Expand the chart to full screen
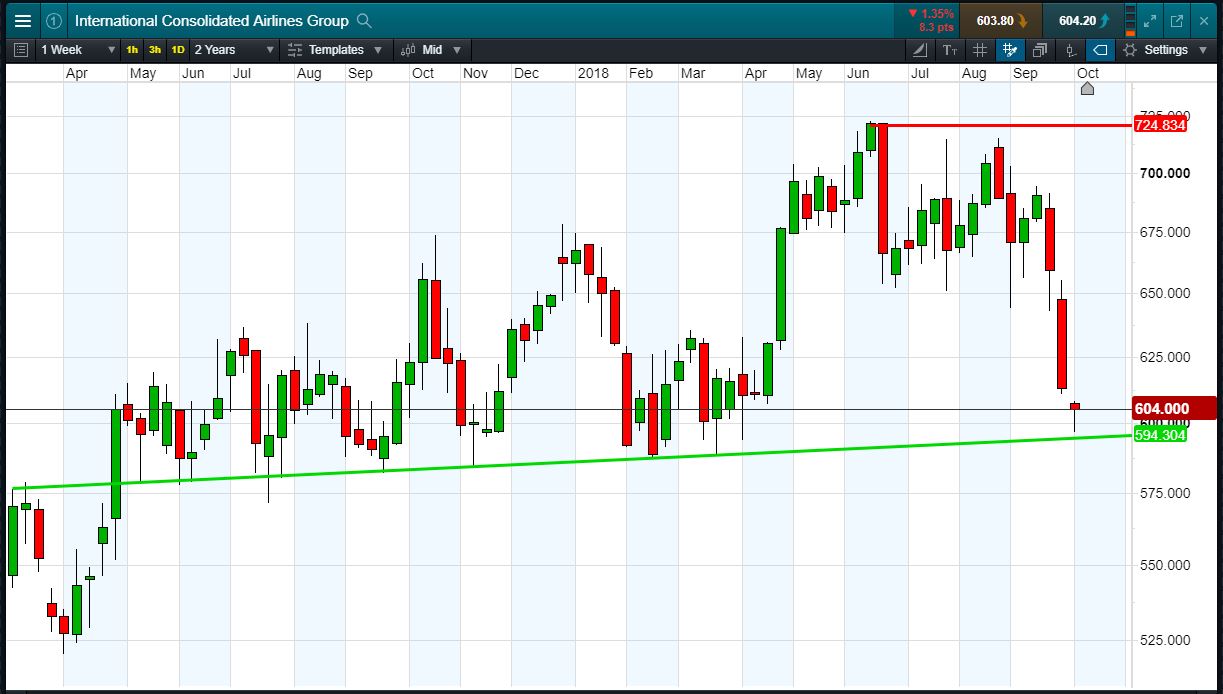Screen dimensions: 1223x694 pos(1150,20)
